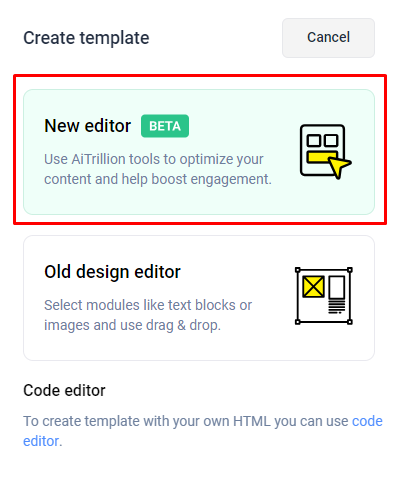Click the 'Use AiTrillion tools' description text
The image size is (400, 491).
pyautogui.click(x=158, y=169)
